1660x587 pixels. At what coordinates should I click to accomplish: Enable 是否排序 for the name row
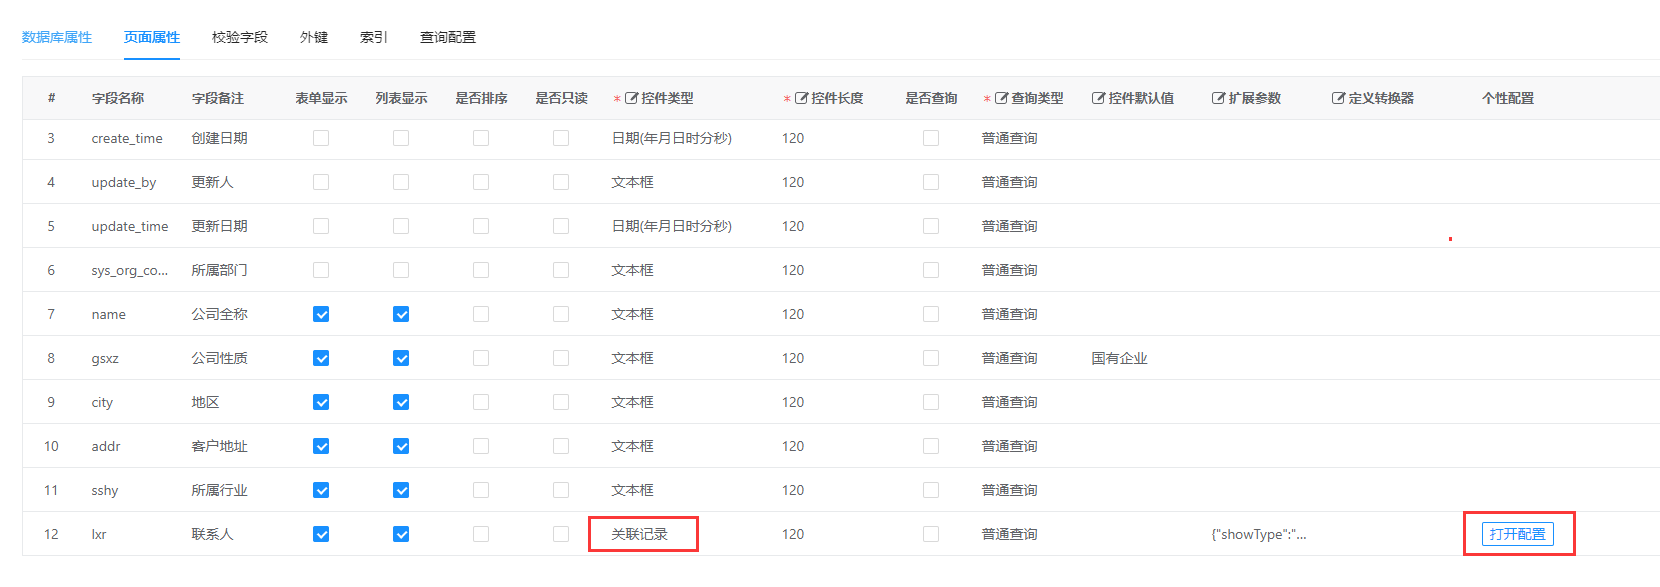481,314
